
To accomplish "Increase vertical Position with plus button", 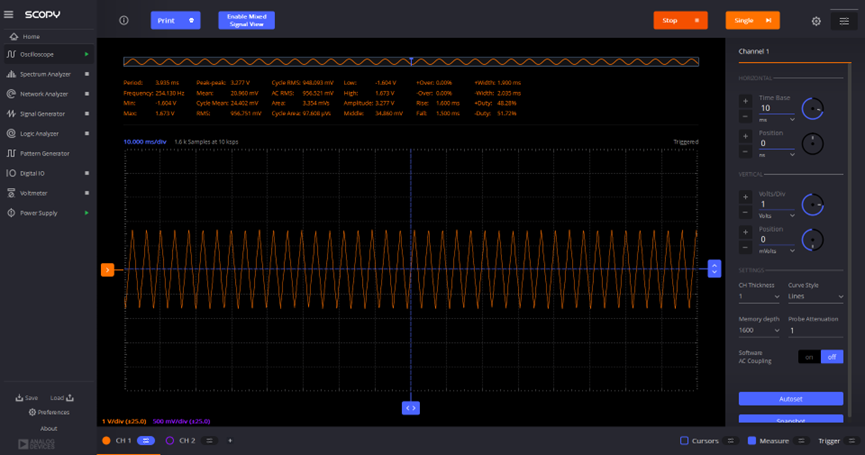I will coord(745,232).
